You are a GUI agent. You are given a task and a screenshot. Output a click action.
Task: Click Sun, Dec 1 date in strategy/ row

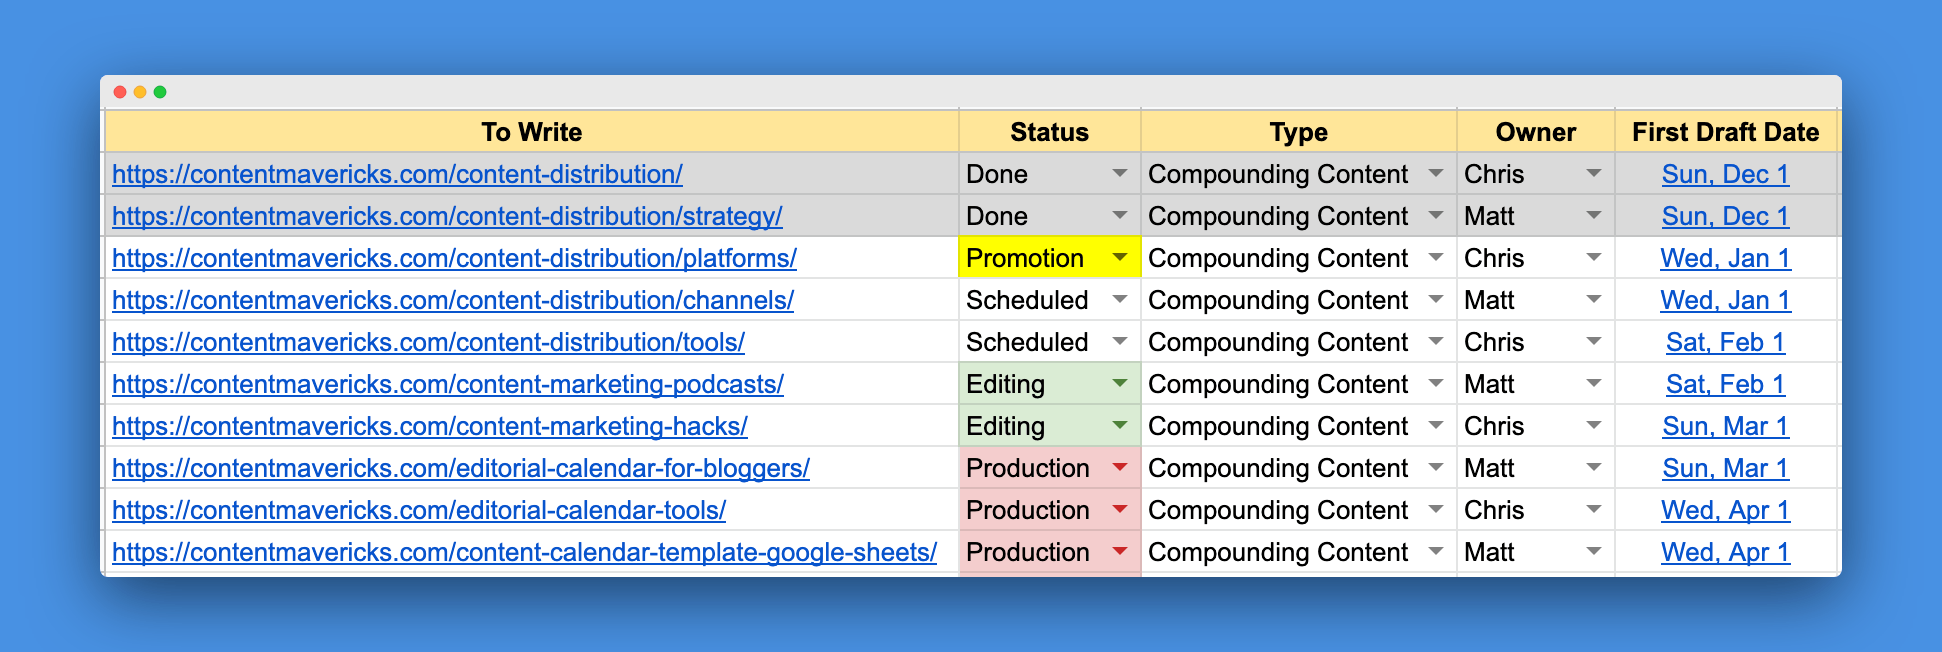[1725, 216]
